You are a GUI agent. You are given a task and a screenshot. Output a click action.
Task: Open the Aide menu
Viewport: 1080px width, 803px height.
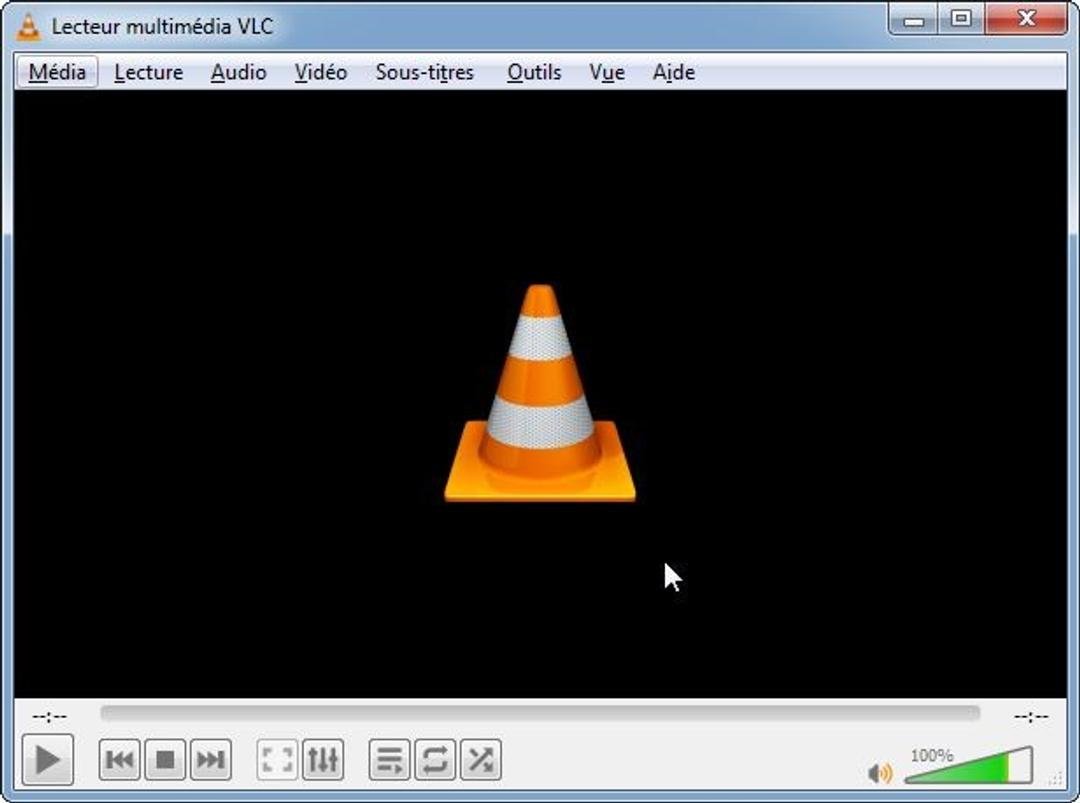pyautogui.click(x=672, y=72)
